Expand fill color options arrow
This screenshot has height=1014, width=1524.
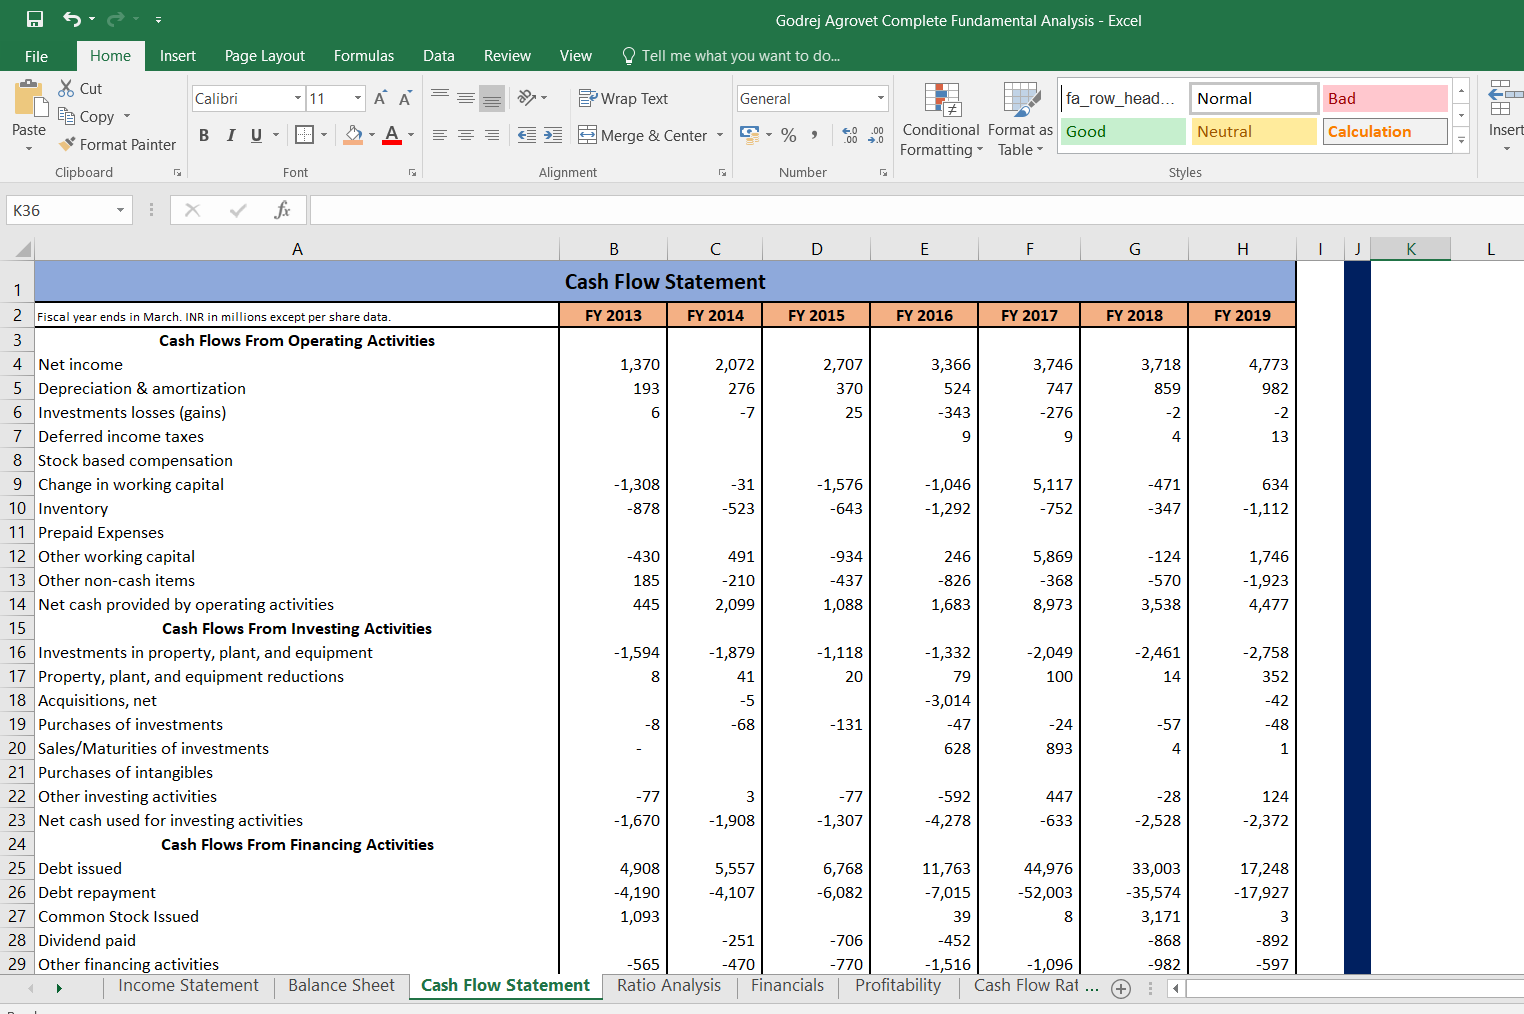pos(371,135)
